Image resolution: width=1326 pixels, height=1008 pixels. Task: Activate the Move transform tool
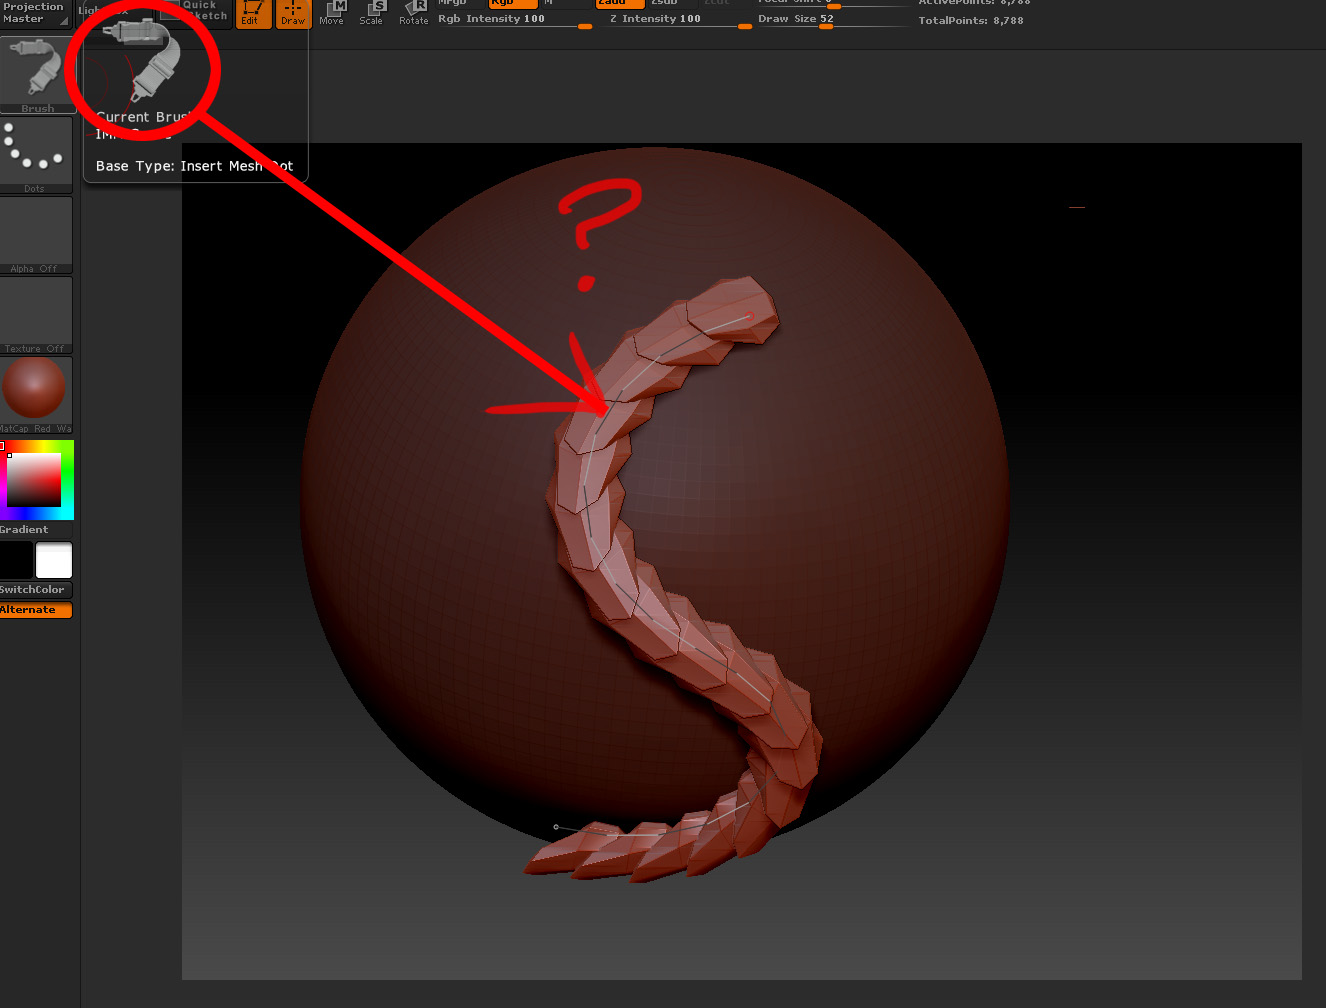(331, 14)
